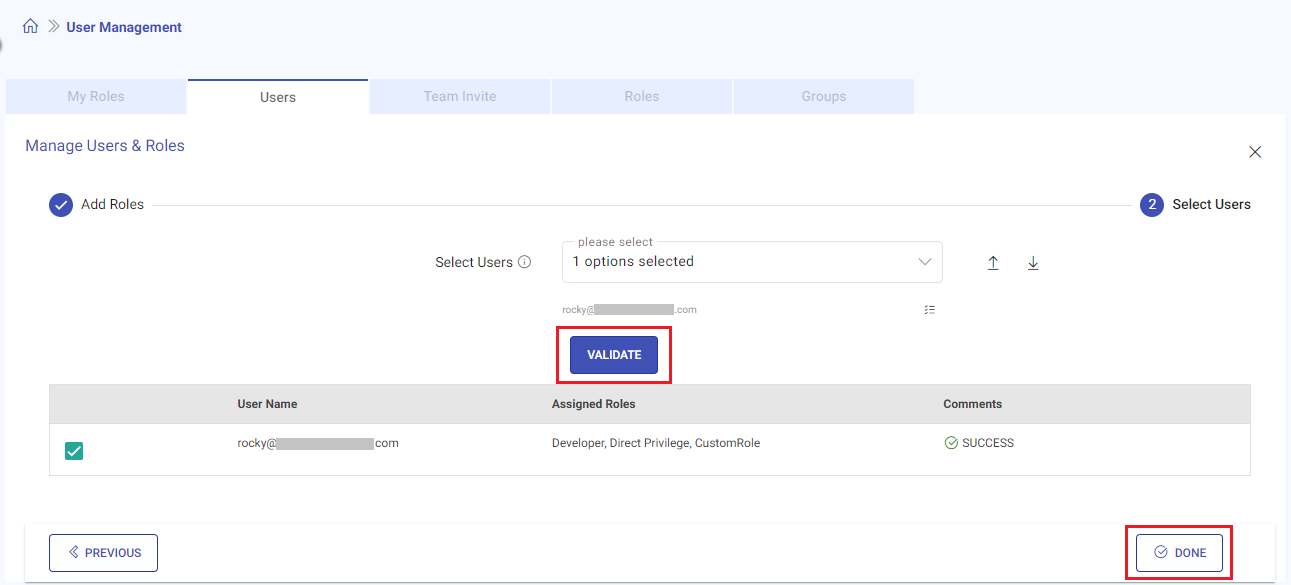Click the SUCCESS status check icon
The image size is (1291, 585).
[x=951, y=443]
